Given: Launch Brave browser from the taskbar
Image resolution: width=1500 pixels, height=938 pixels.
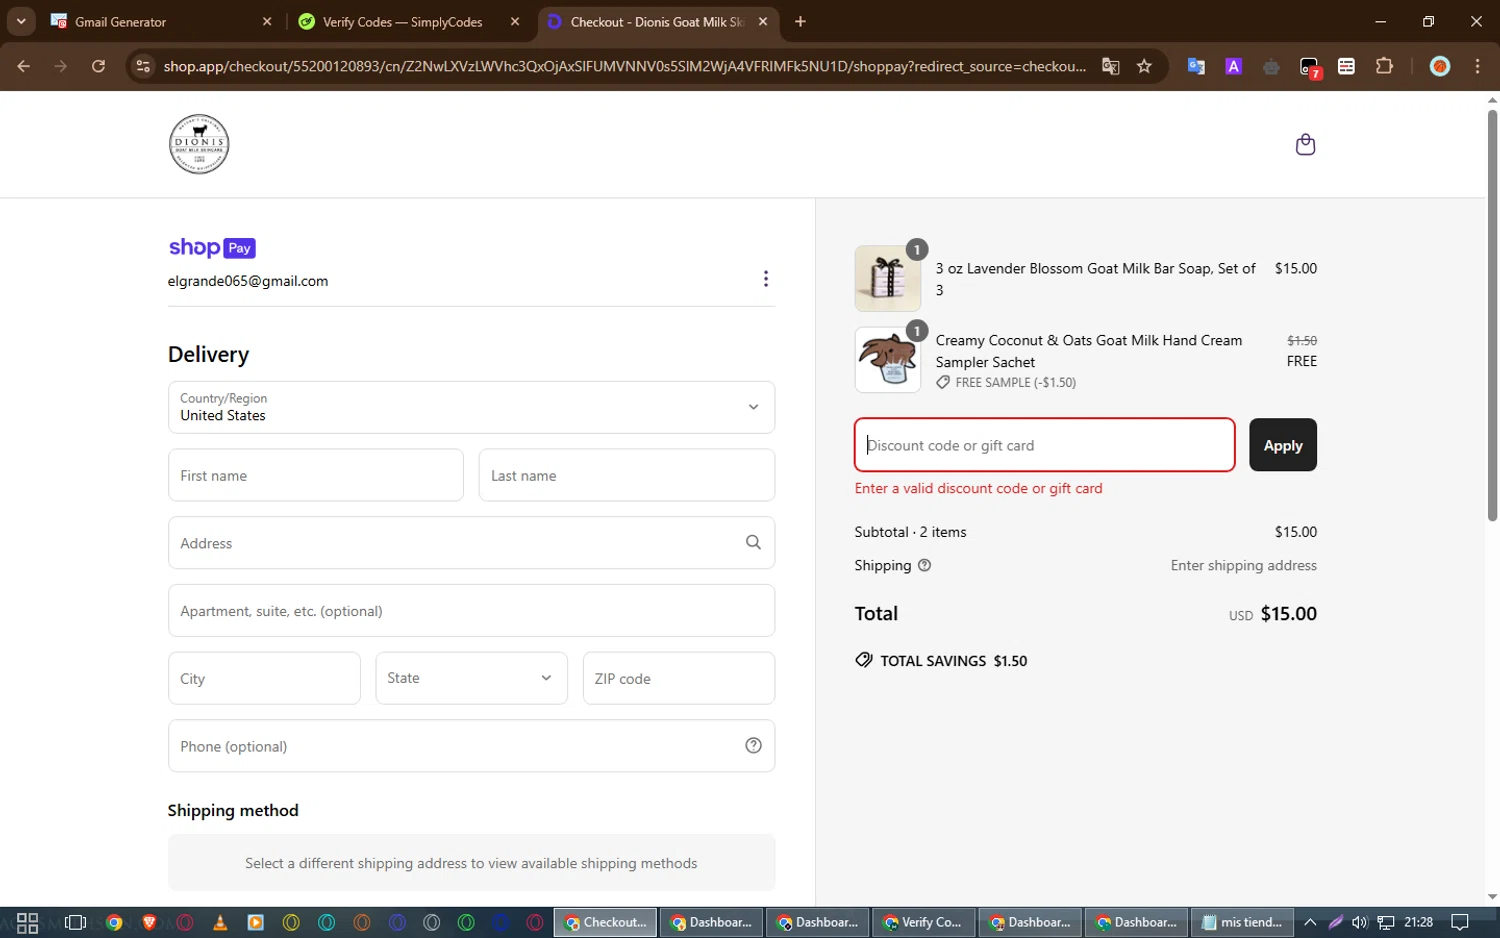Looking at the screenshot, I should pos(149,923).
